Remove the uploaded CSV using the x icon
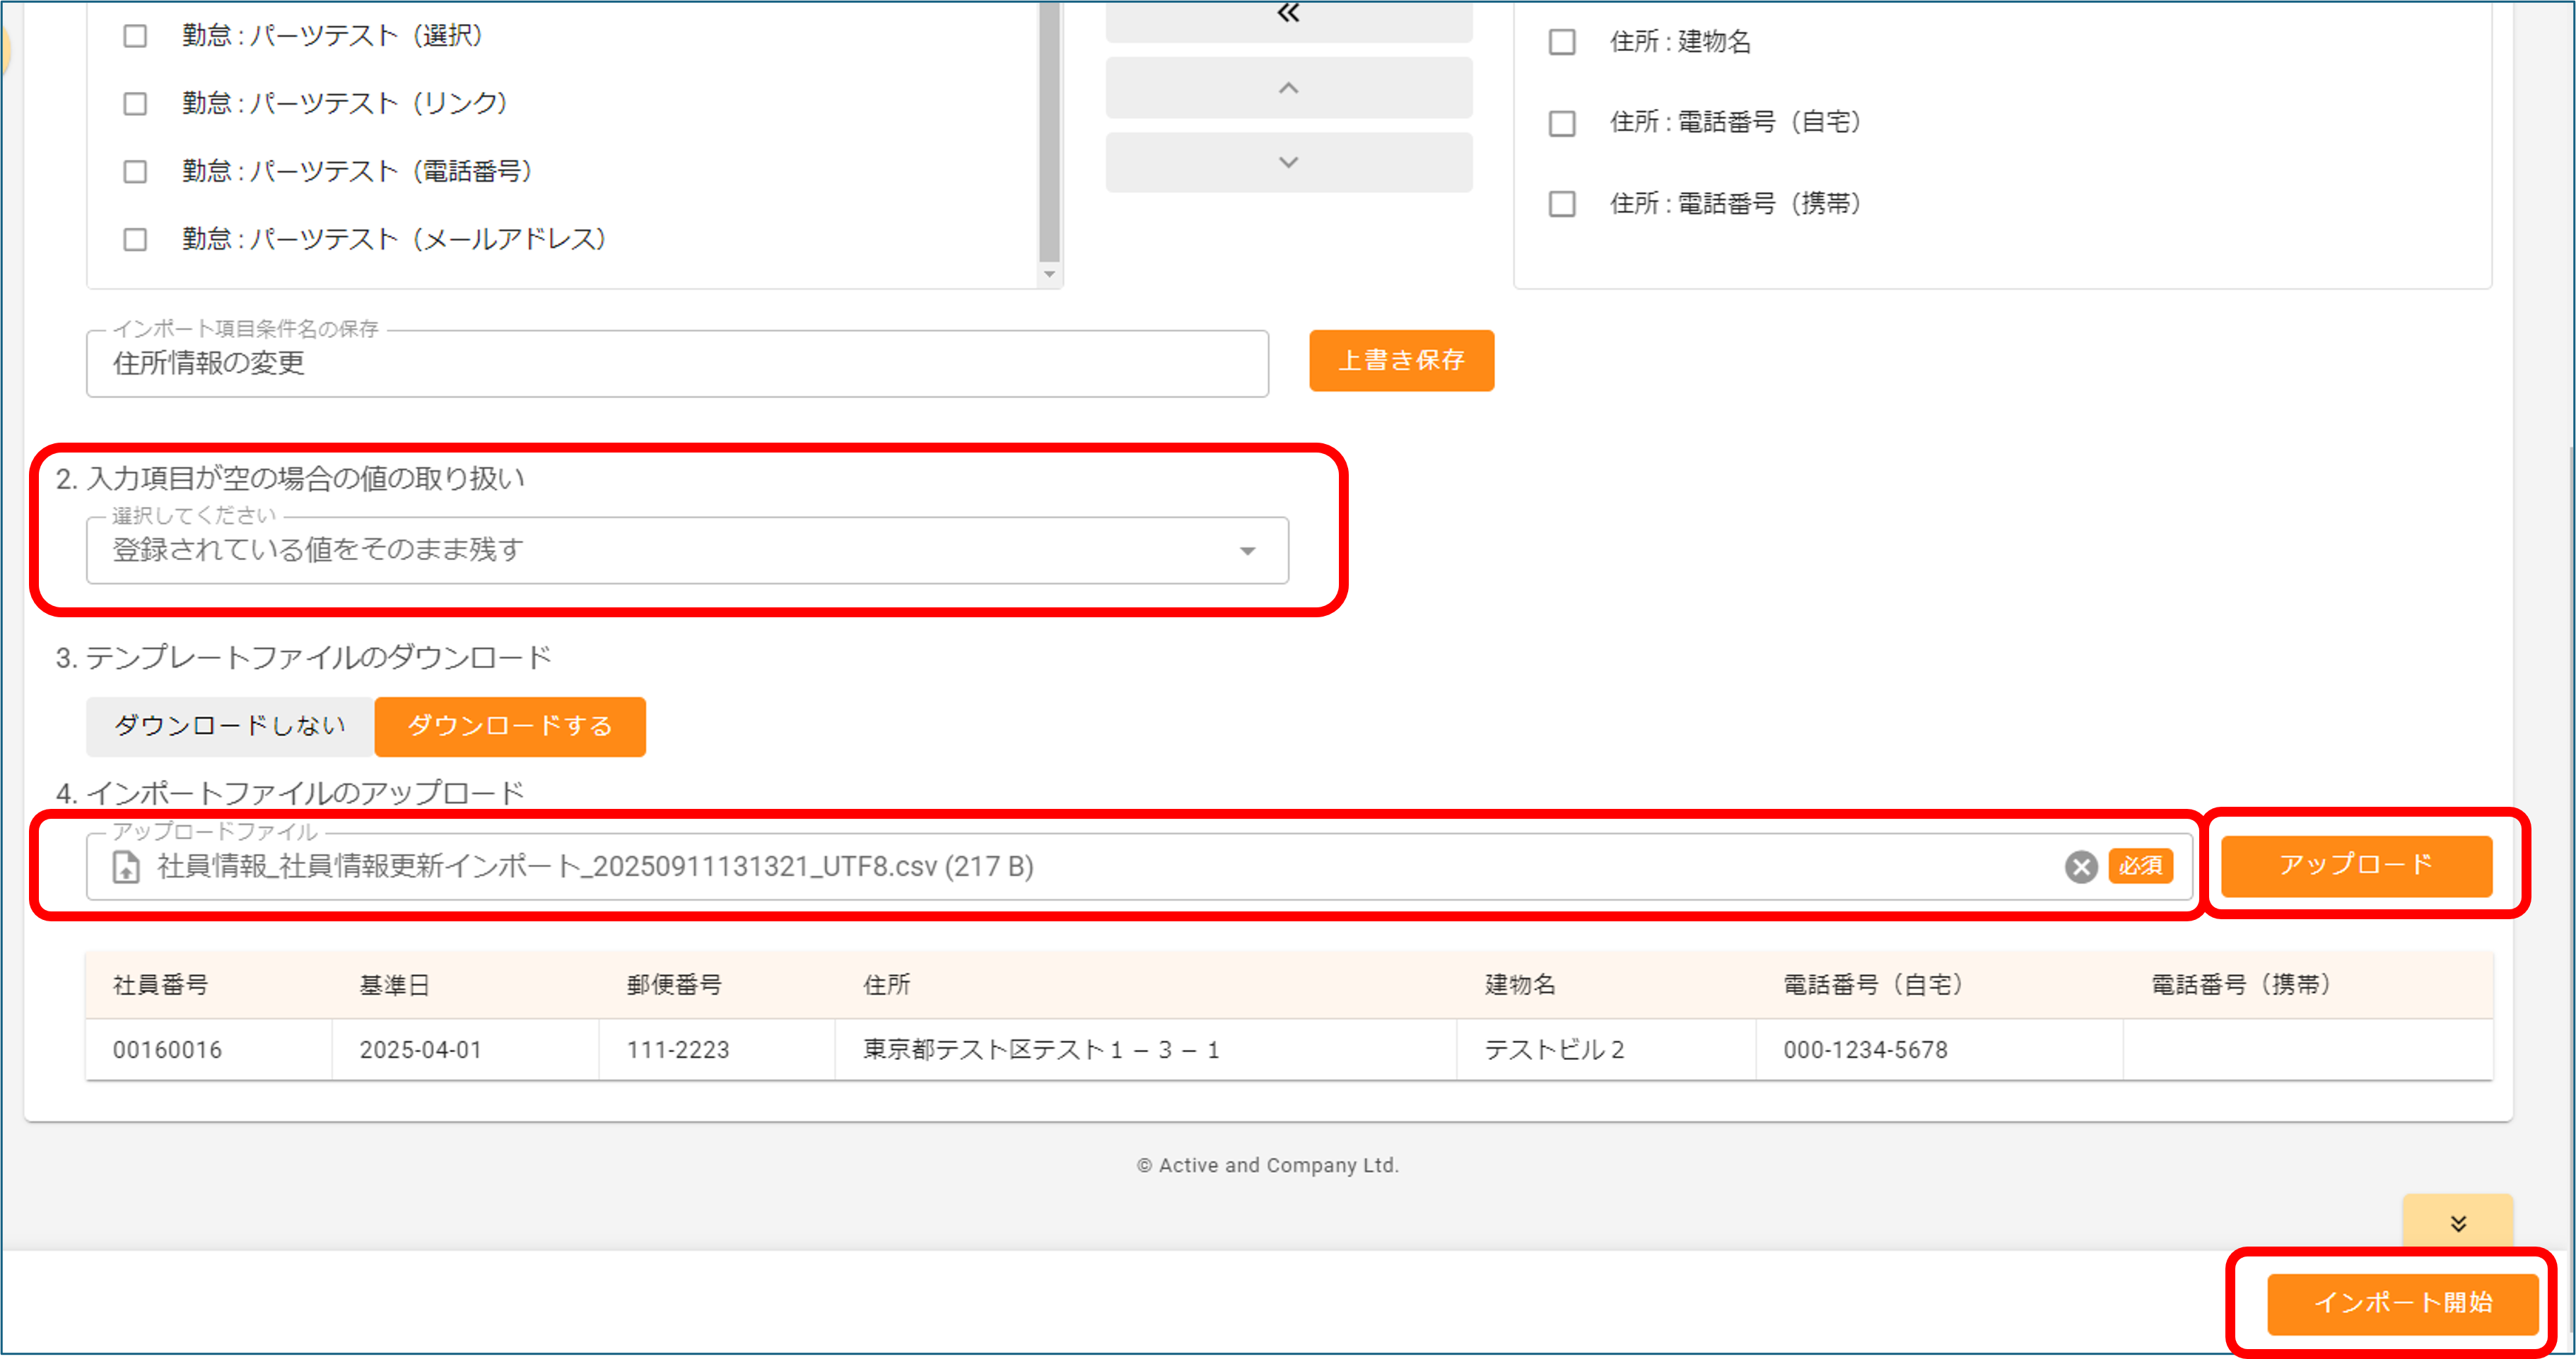2576x1359 pixels. point(2081,867)
